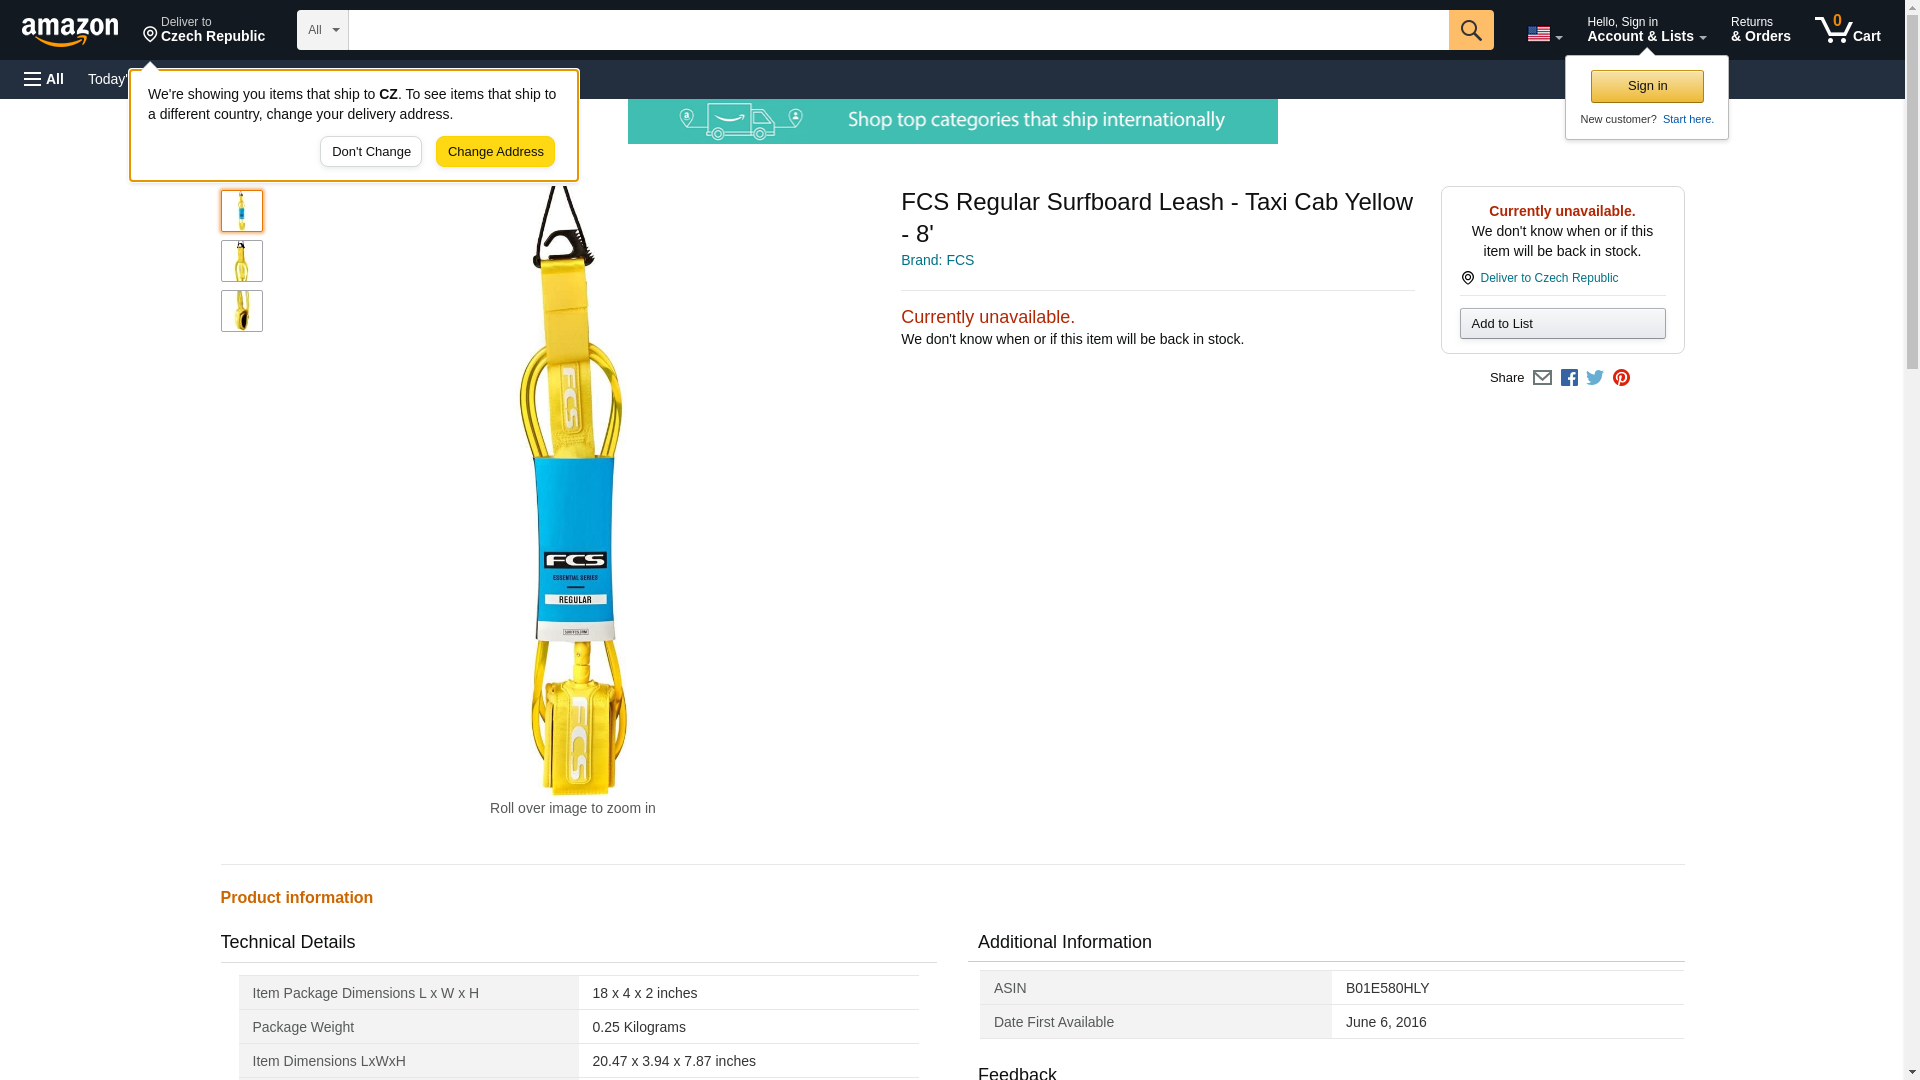Click in the search input field
This screenshot has height=1080, width=1920.
tap(897, 30)
